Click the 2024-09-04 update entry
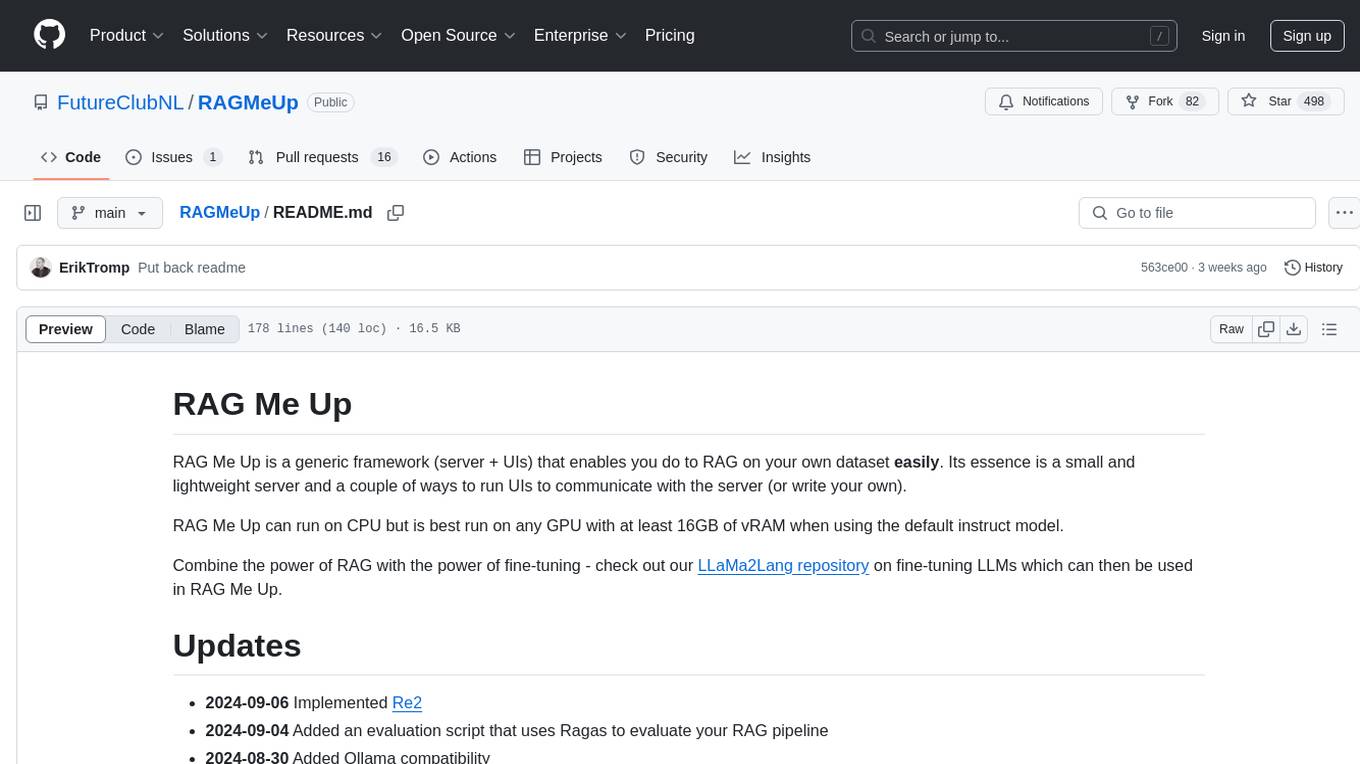Image resolution: width=1360 pixels, height=764 pixels. (x=517, y=730)
